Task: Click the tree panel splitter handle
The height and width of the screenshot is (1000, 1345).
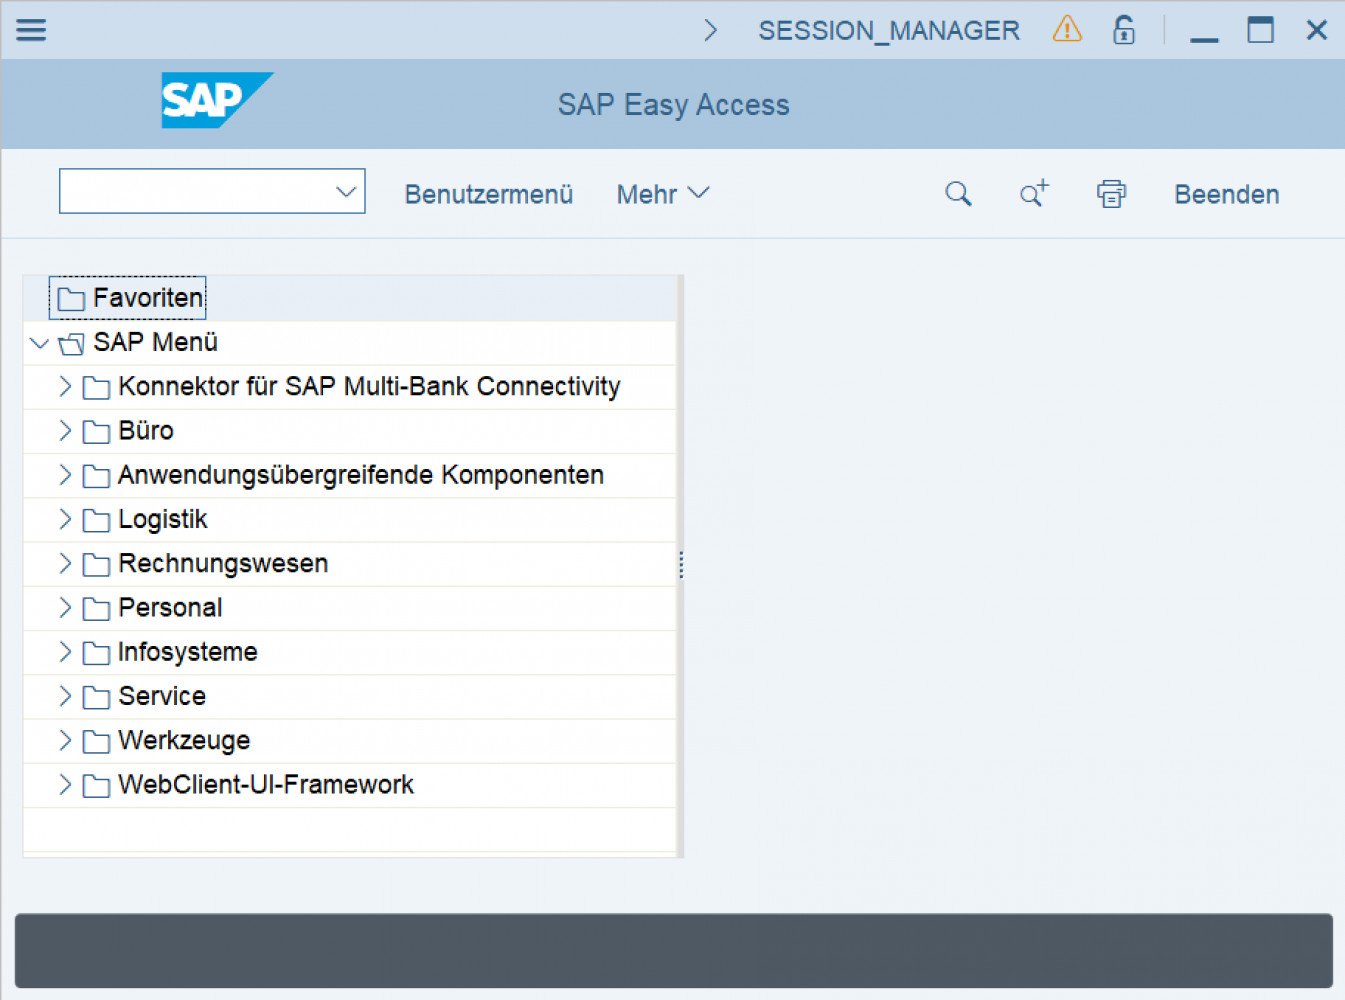Action: pyautogui.click(x=681, y=565)
